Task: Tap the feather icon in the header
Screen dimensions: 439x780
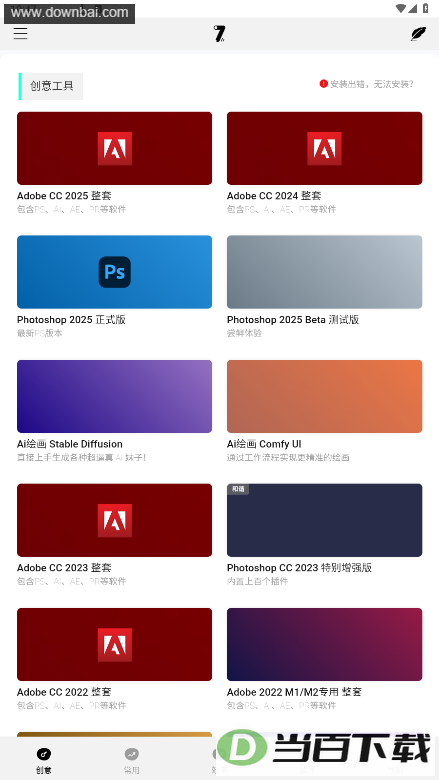Action: tap(418, 34)
